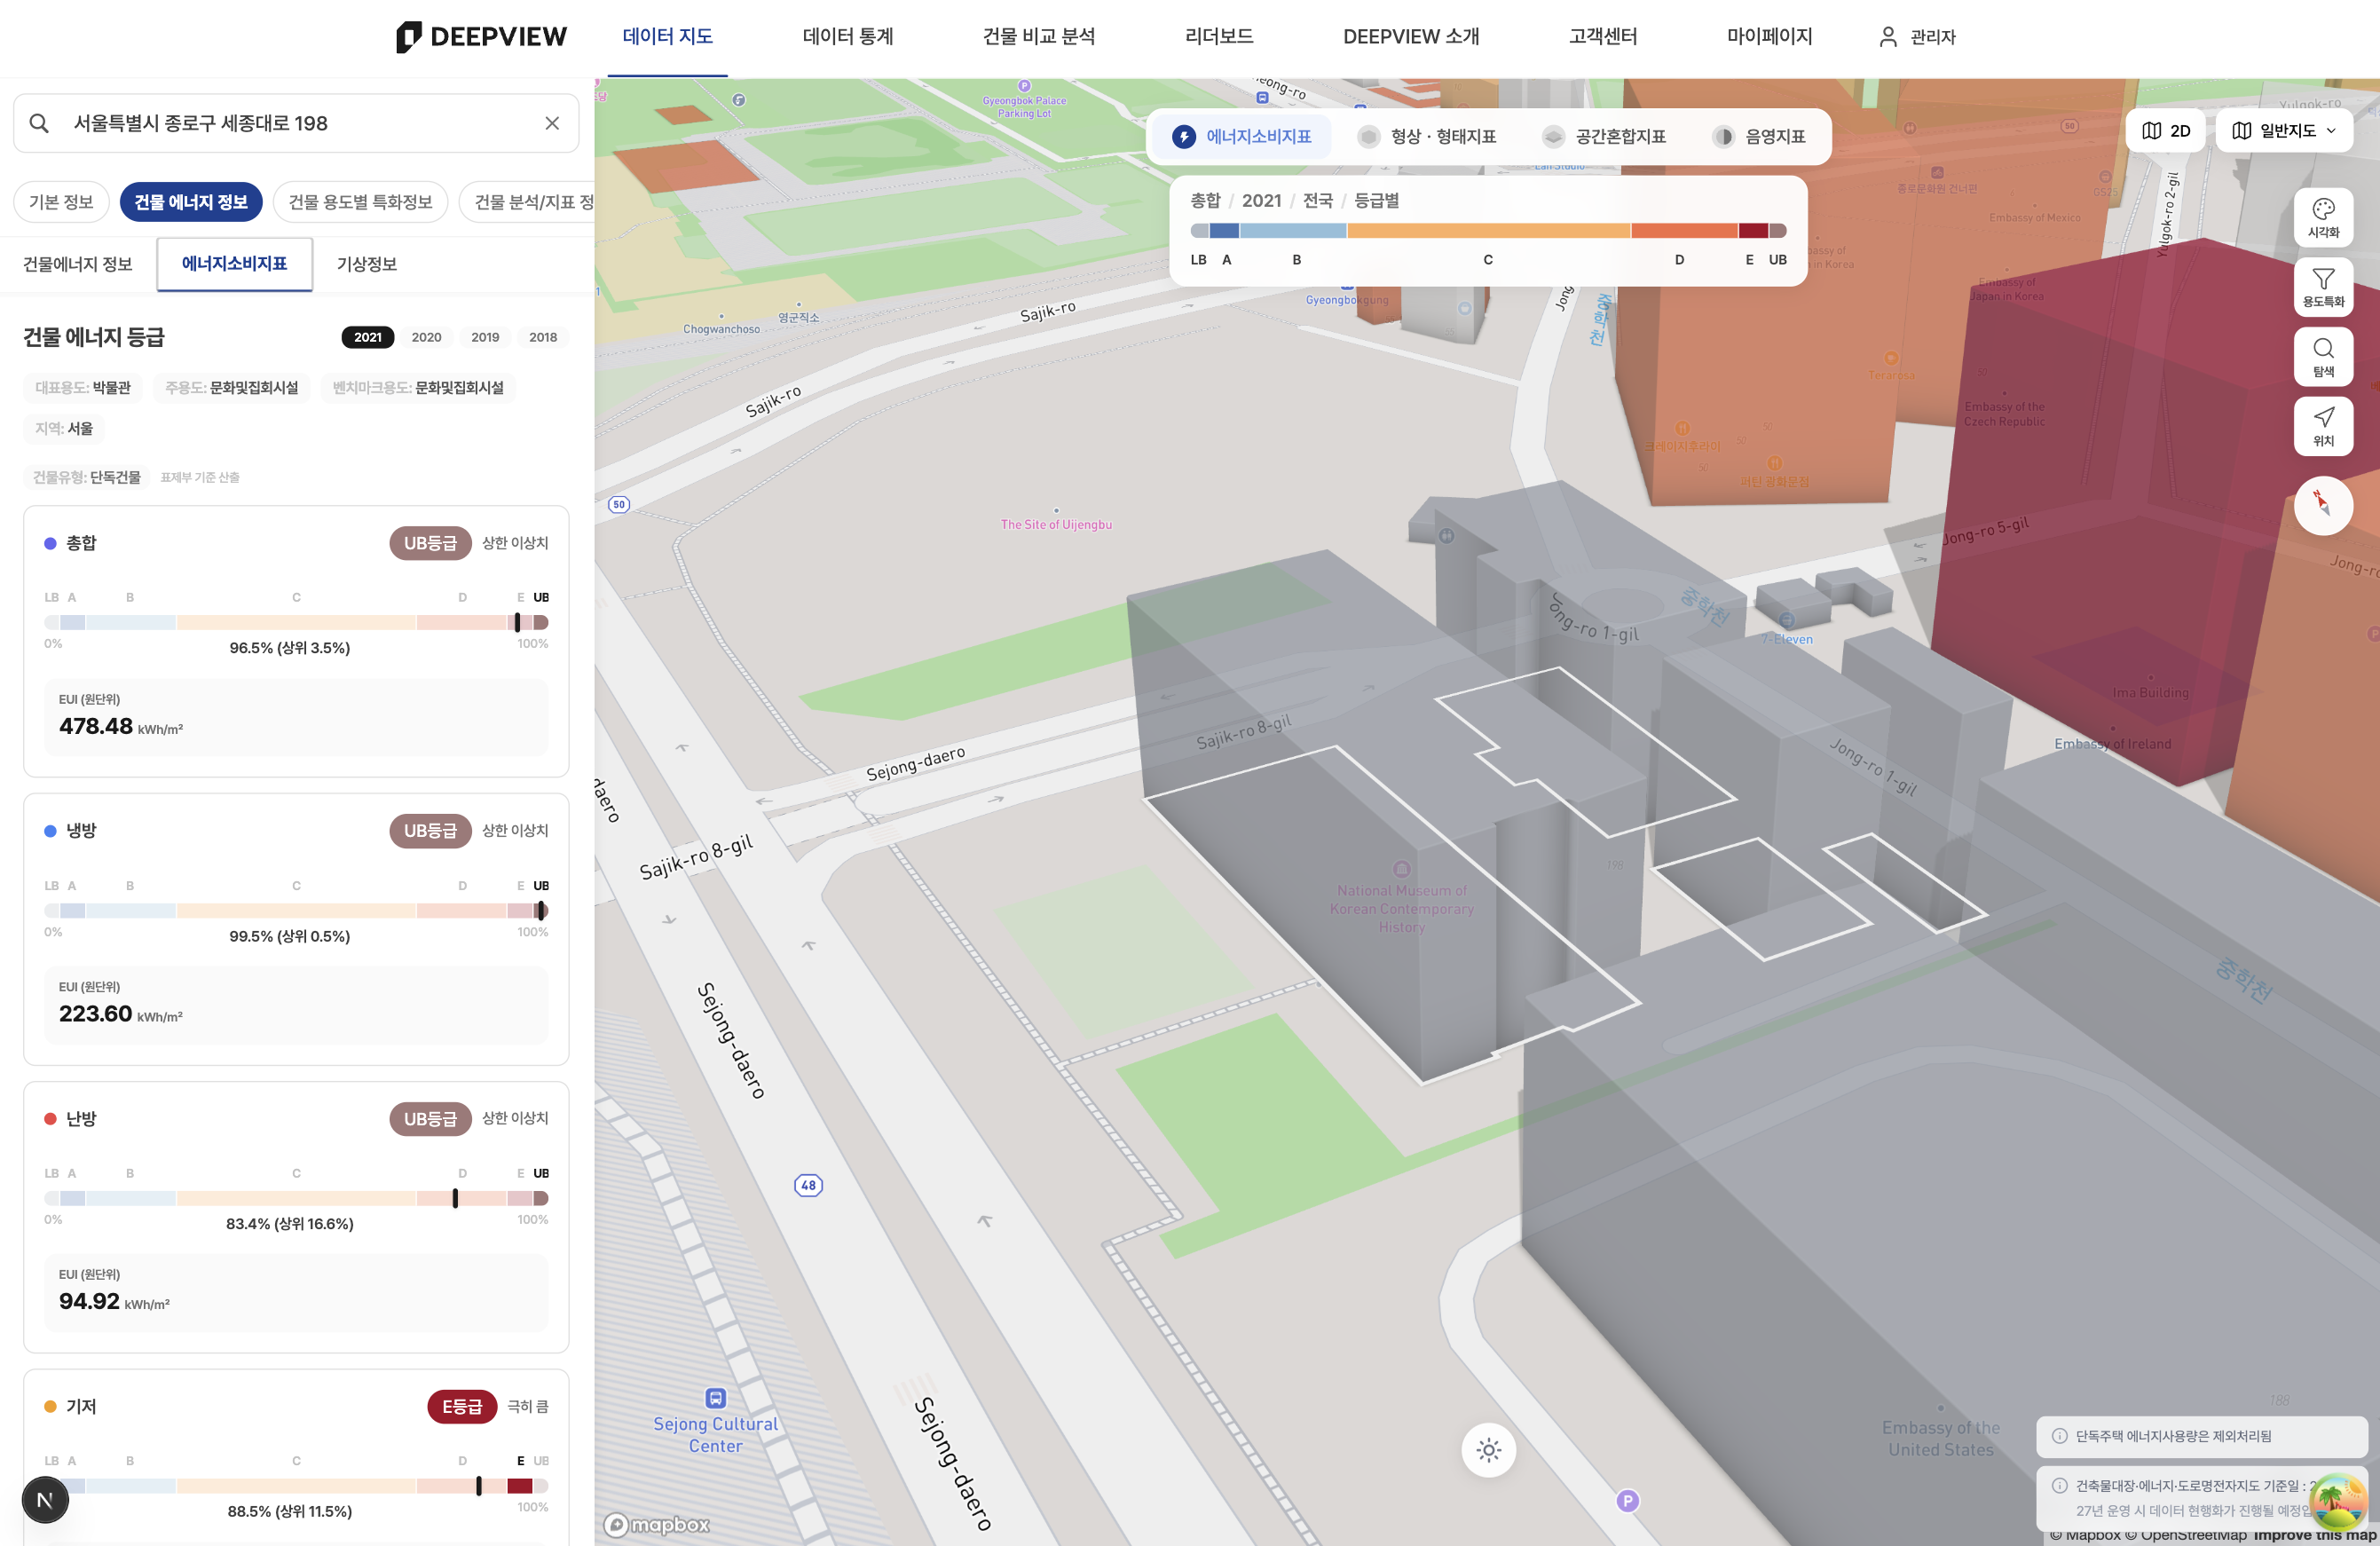Viewport: 2380px width, 1546px height.
Task: Open the 용도특화 filter tool
Action: coord(2323,287)
